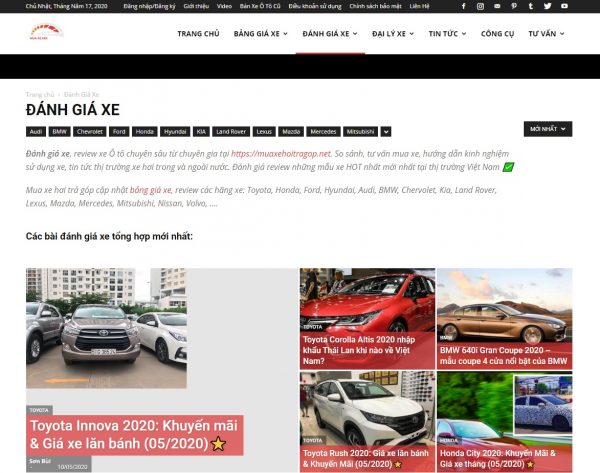Open the Instagram social icon
The height and width of the screenshot is (473, 600).
tap(480, 6)
